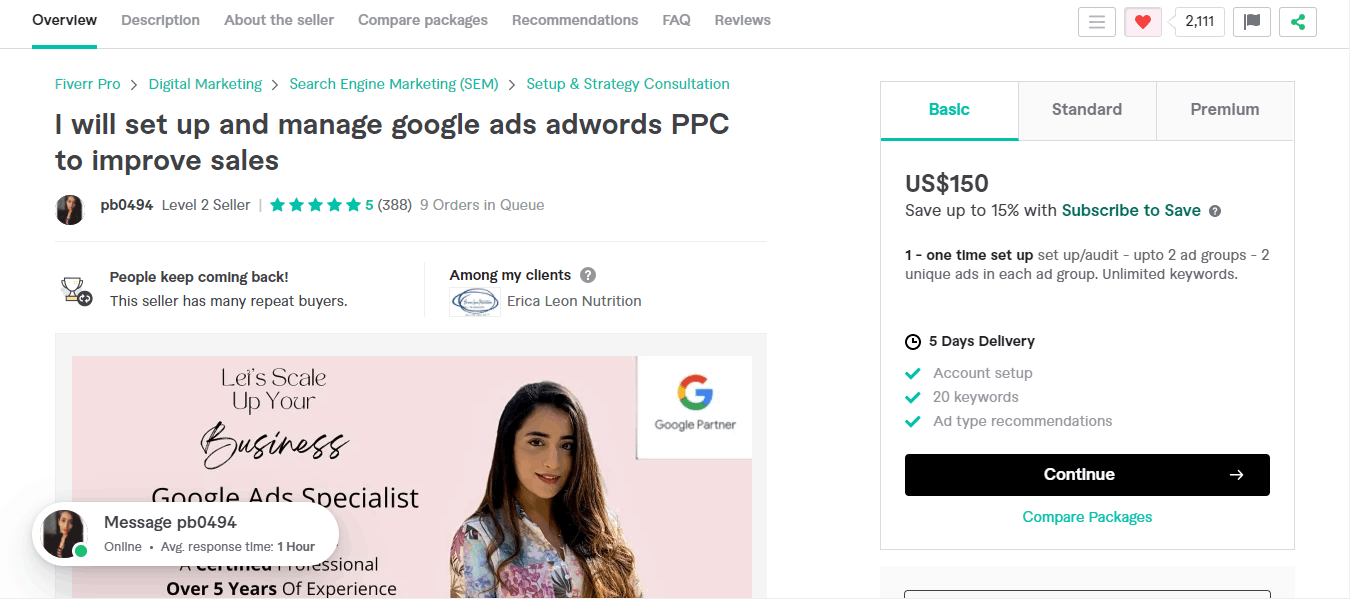Click the black Continue button
The image size is (1350, 600).
coord(1087,475)
